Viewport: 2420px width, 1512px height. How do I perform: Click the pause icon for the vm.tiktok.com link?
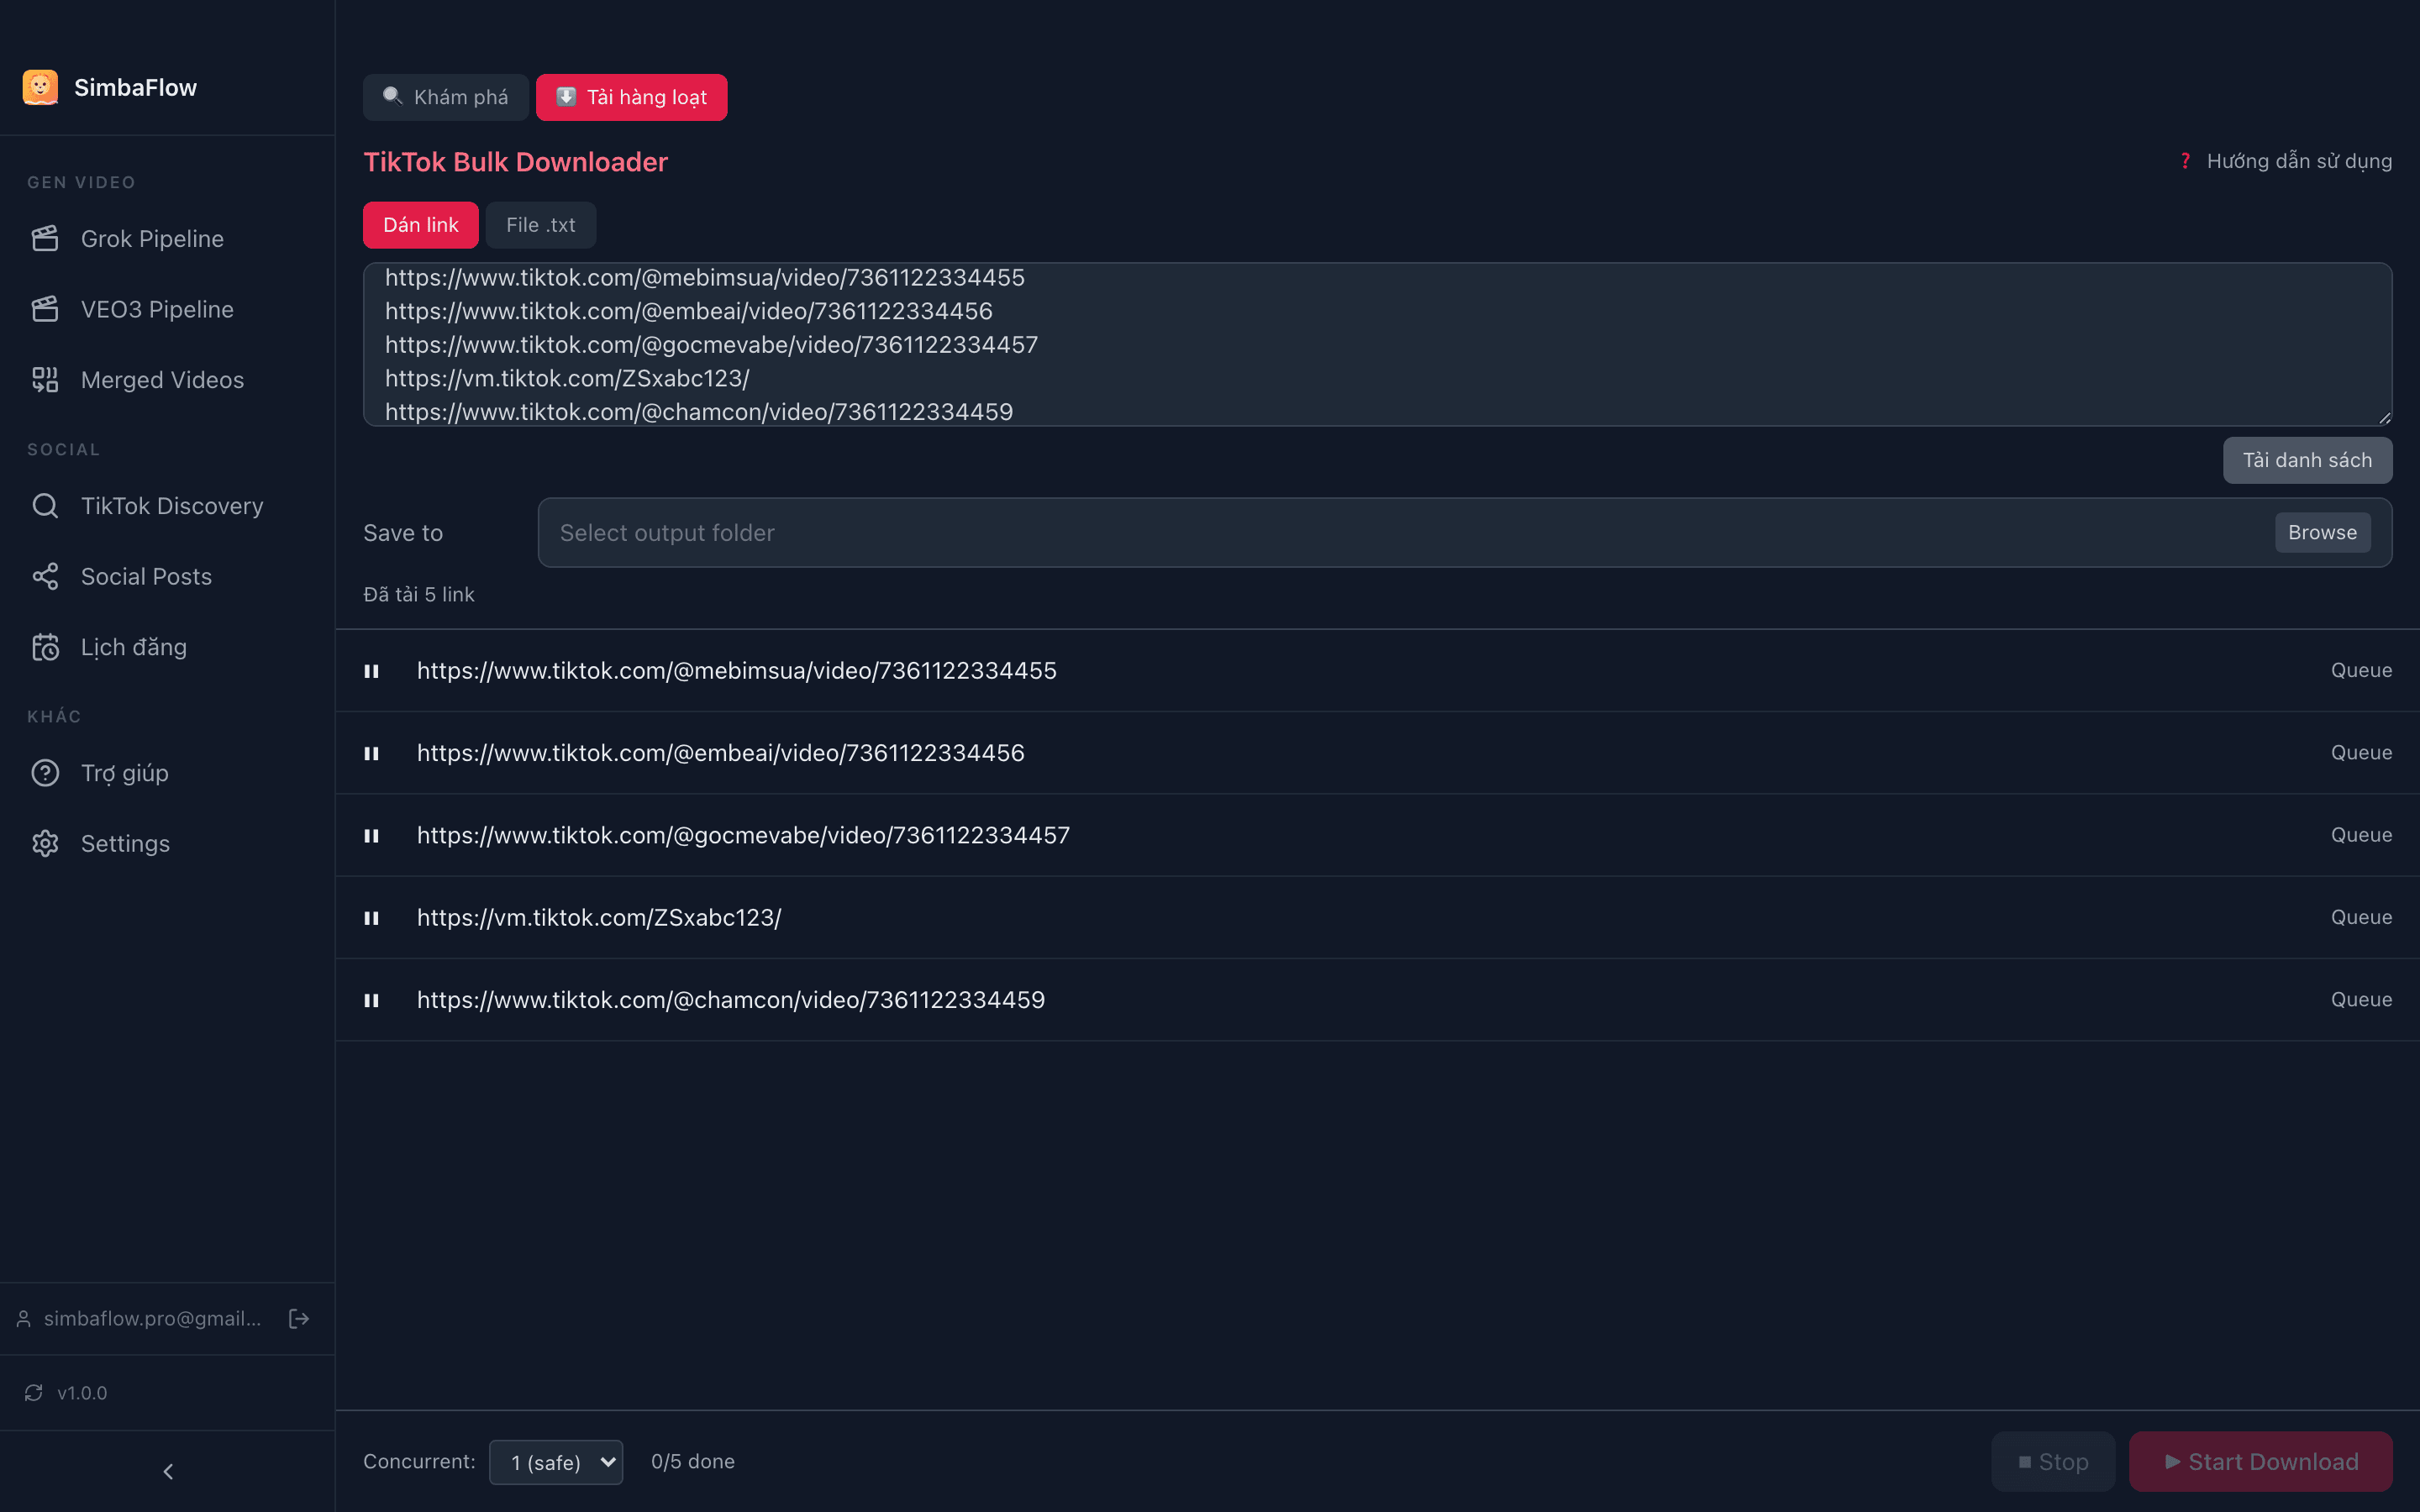[x=371, y=918]
